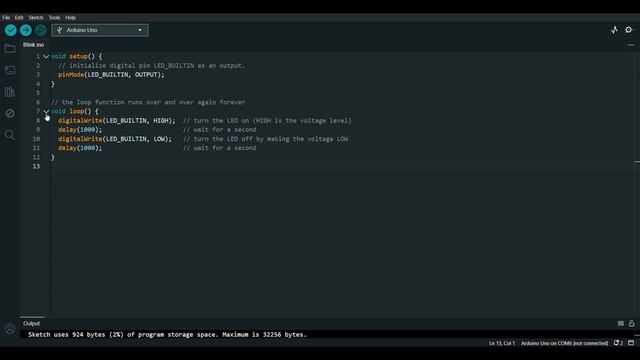Open the File menu
The width and height of the screenshot is (640, 360).
6,18
